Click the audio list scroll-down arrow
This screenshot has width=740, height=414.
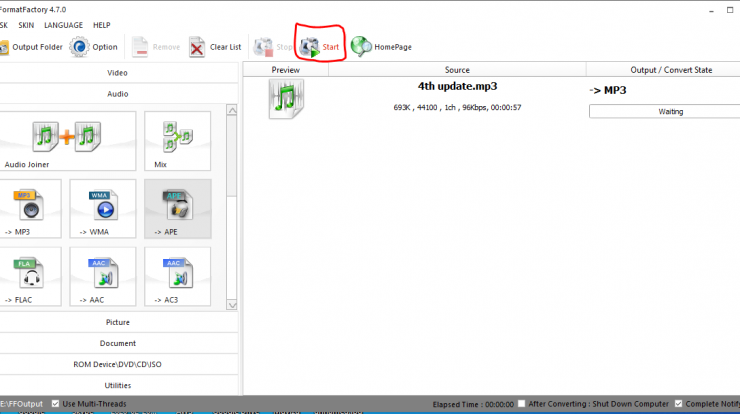[x=232, y=305]
